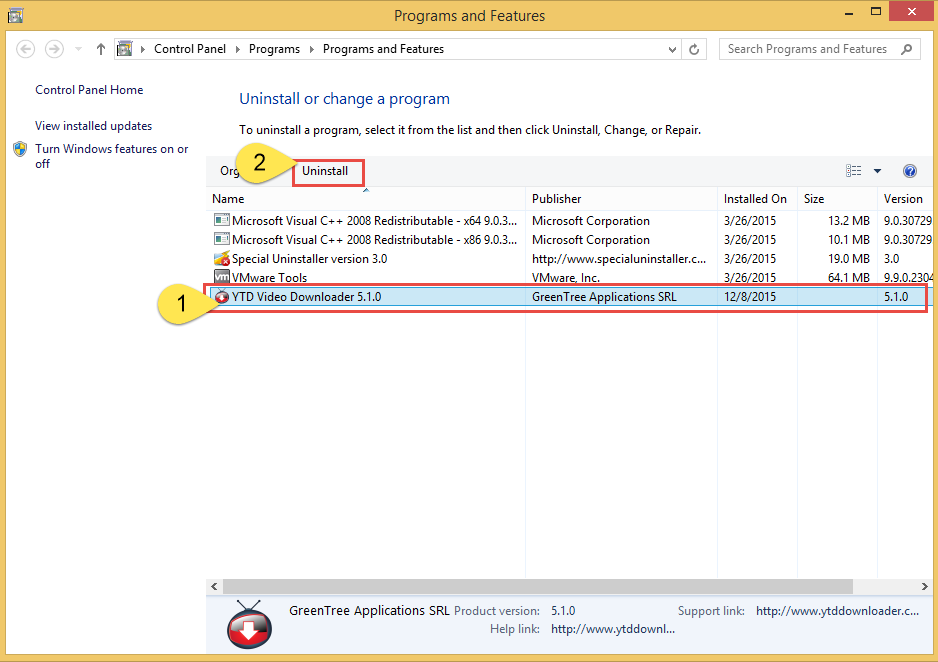This screenshot has width=938, height=662.
Task: Click the specialuninstaller publisher URL cell
Action: tap(619, 259)
